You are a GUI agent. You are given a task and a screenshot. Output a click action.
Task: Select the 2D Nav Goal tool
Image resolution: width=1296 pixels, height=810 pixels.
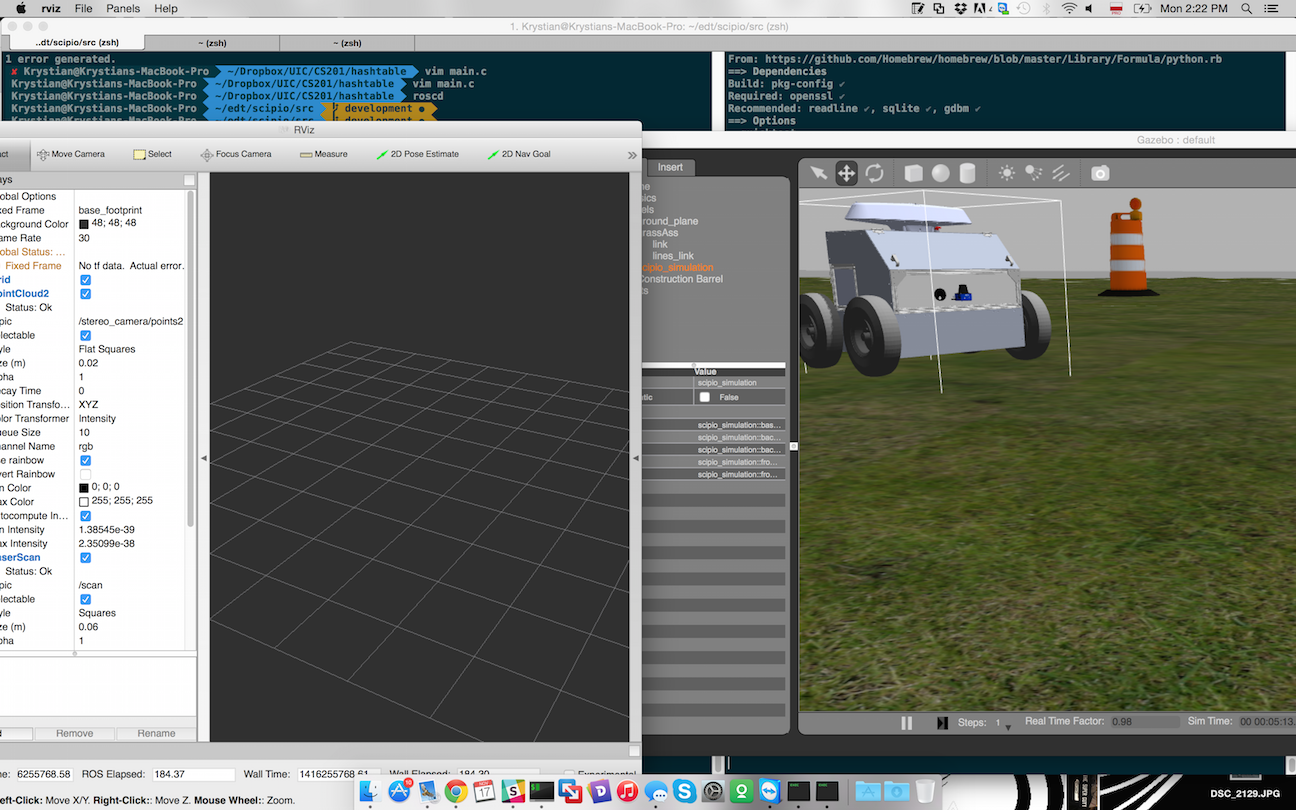(x=519, y=154)
